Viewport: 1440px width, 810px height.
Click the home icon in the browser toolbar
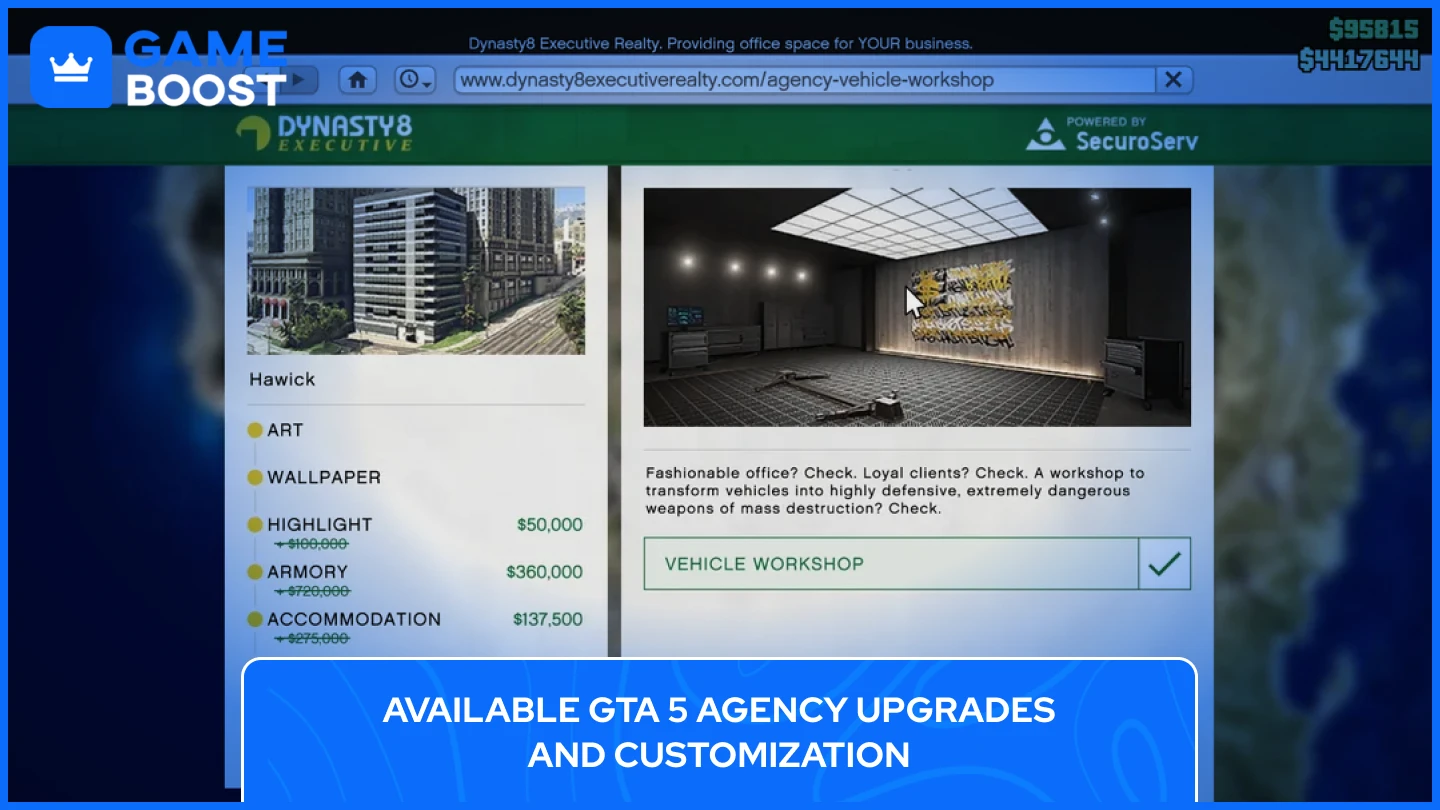tap(357, 80)
